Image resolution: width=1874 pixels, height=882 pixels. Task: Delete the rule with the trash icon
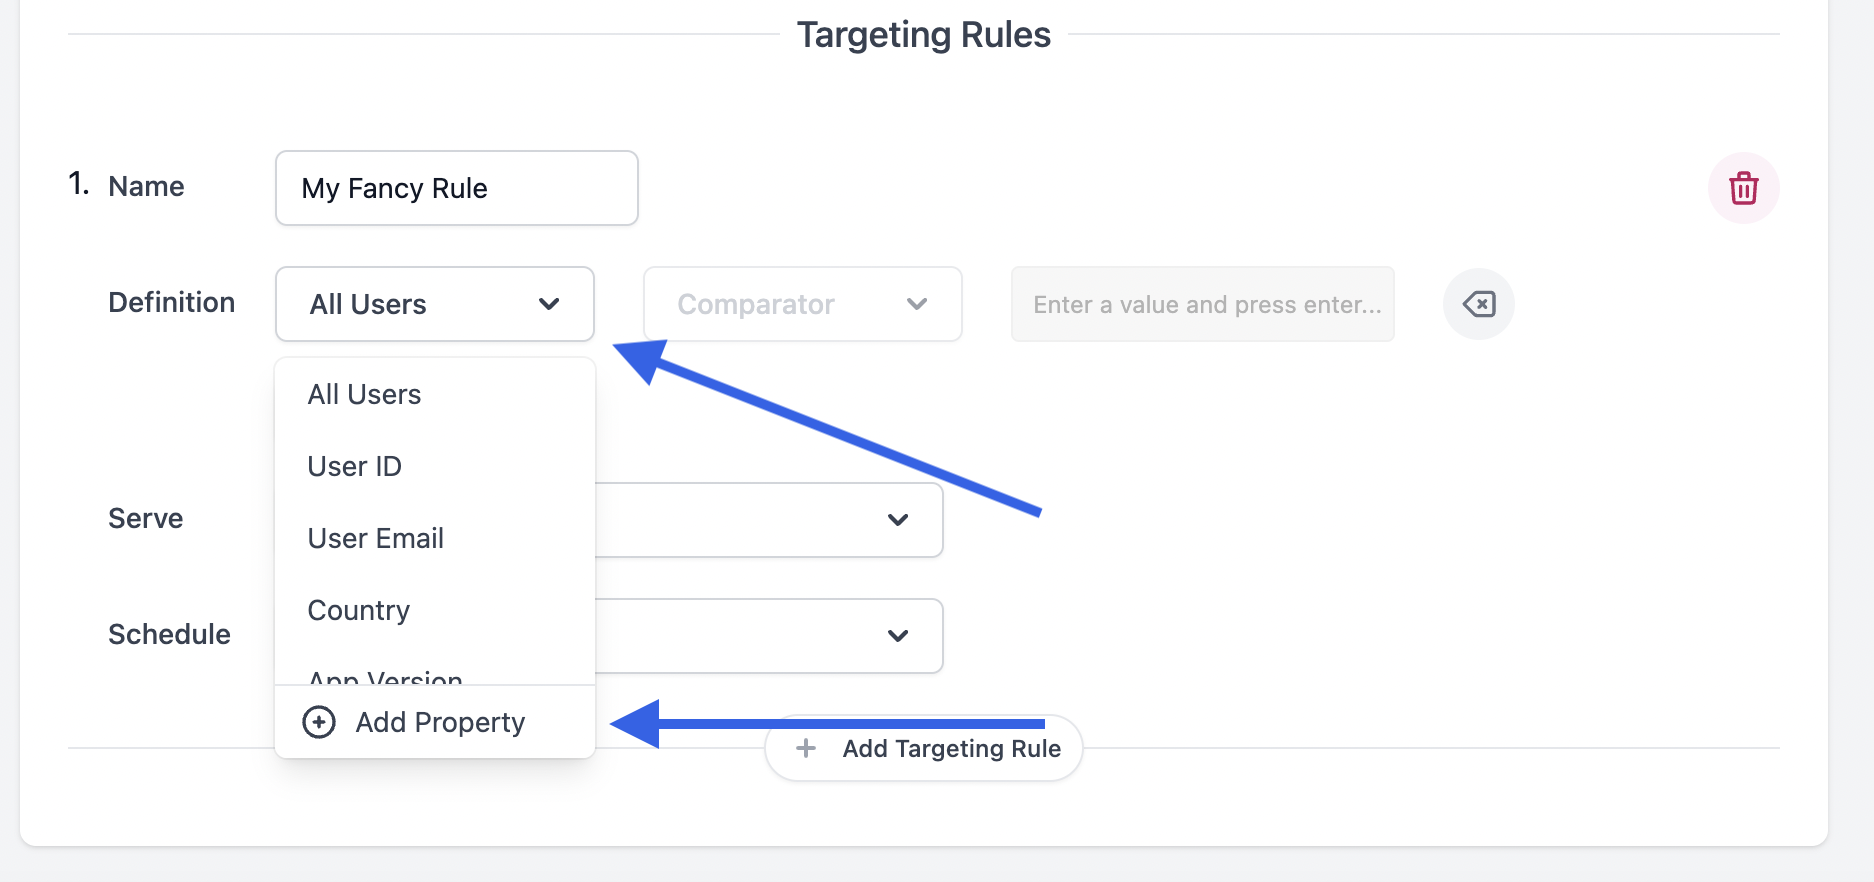click(x=1743, y=188)
